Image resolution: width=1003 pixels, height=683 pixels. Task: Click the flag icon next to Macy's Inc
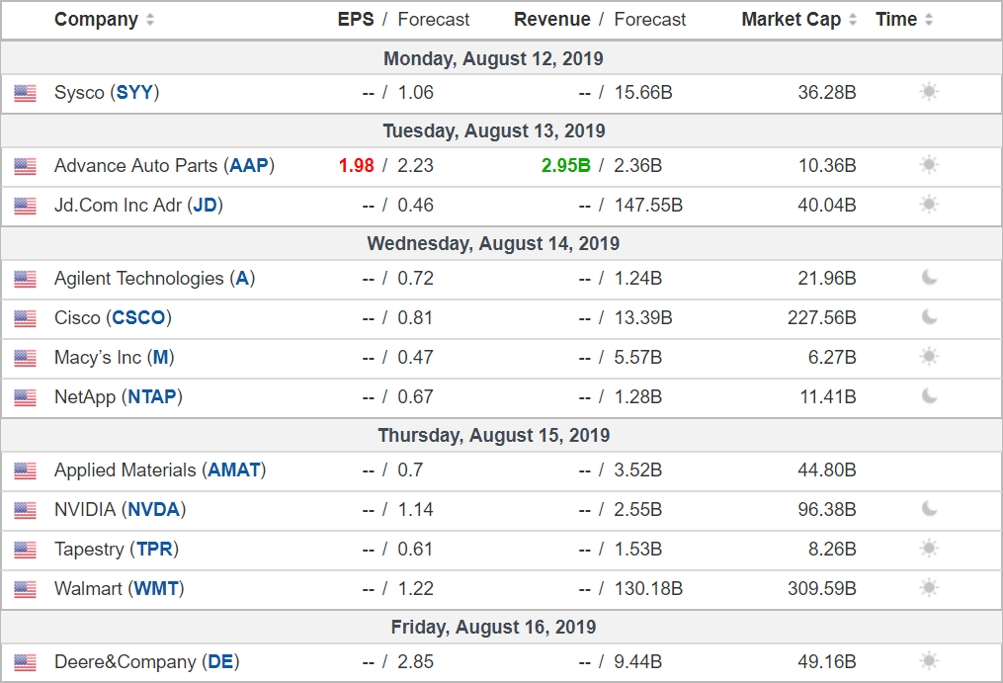point(25,358)
